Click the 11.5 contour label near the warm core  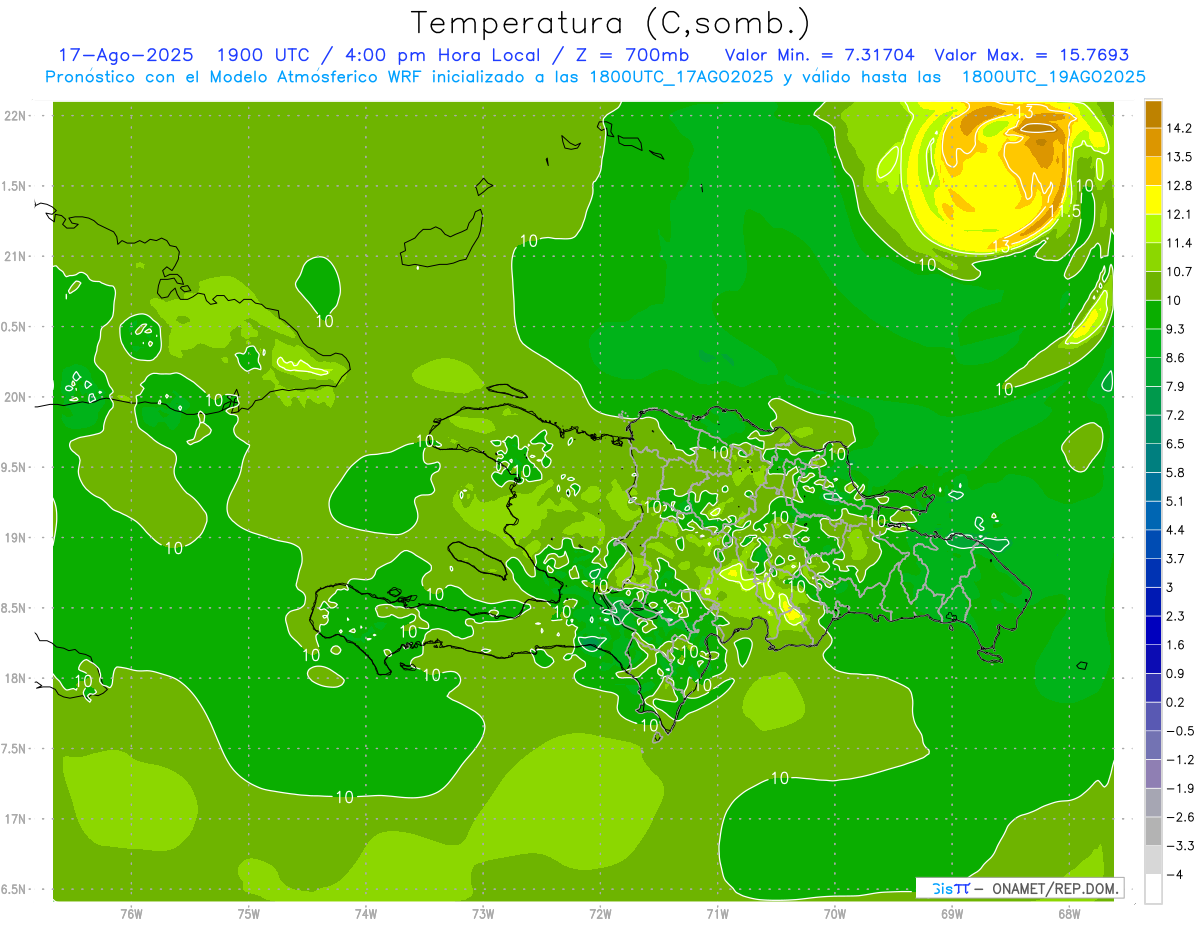tap(1064, 211)
